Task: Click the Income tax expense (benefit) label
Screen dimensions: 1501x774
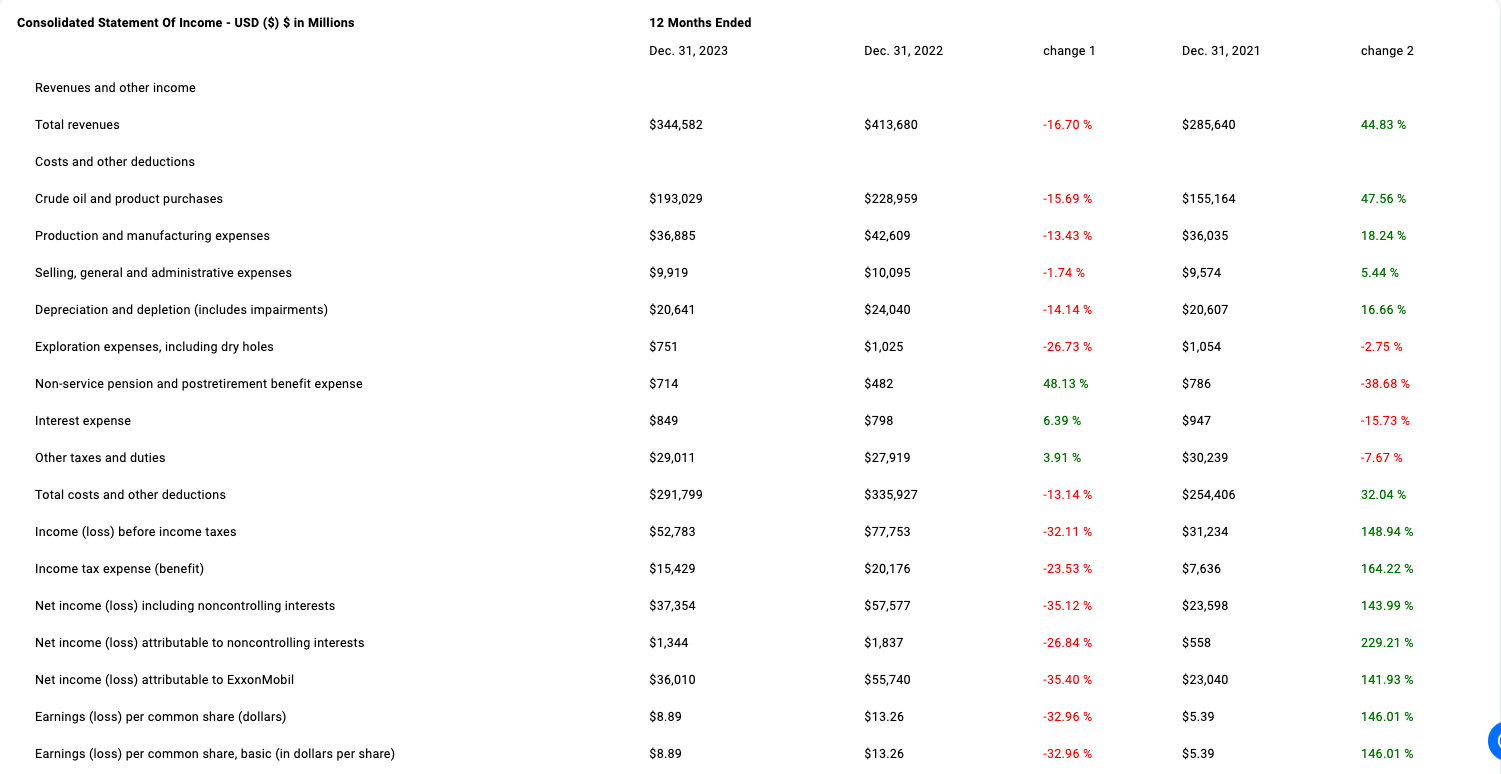Action: click(119, 569)
